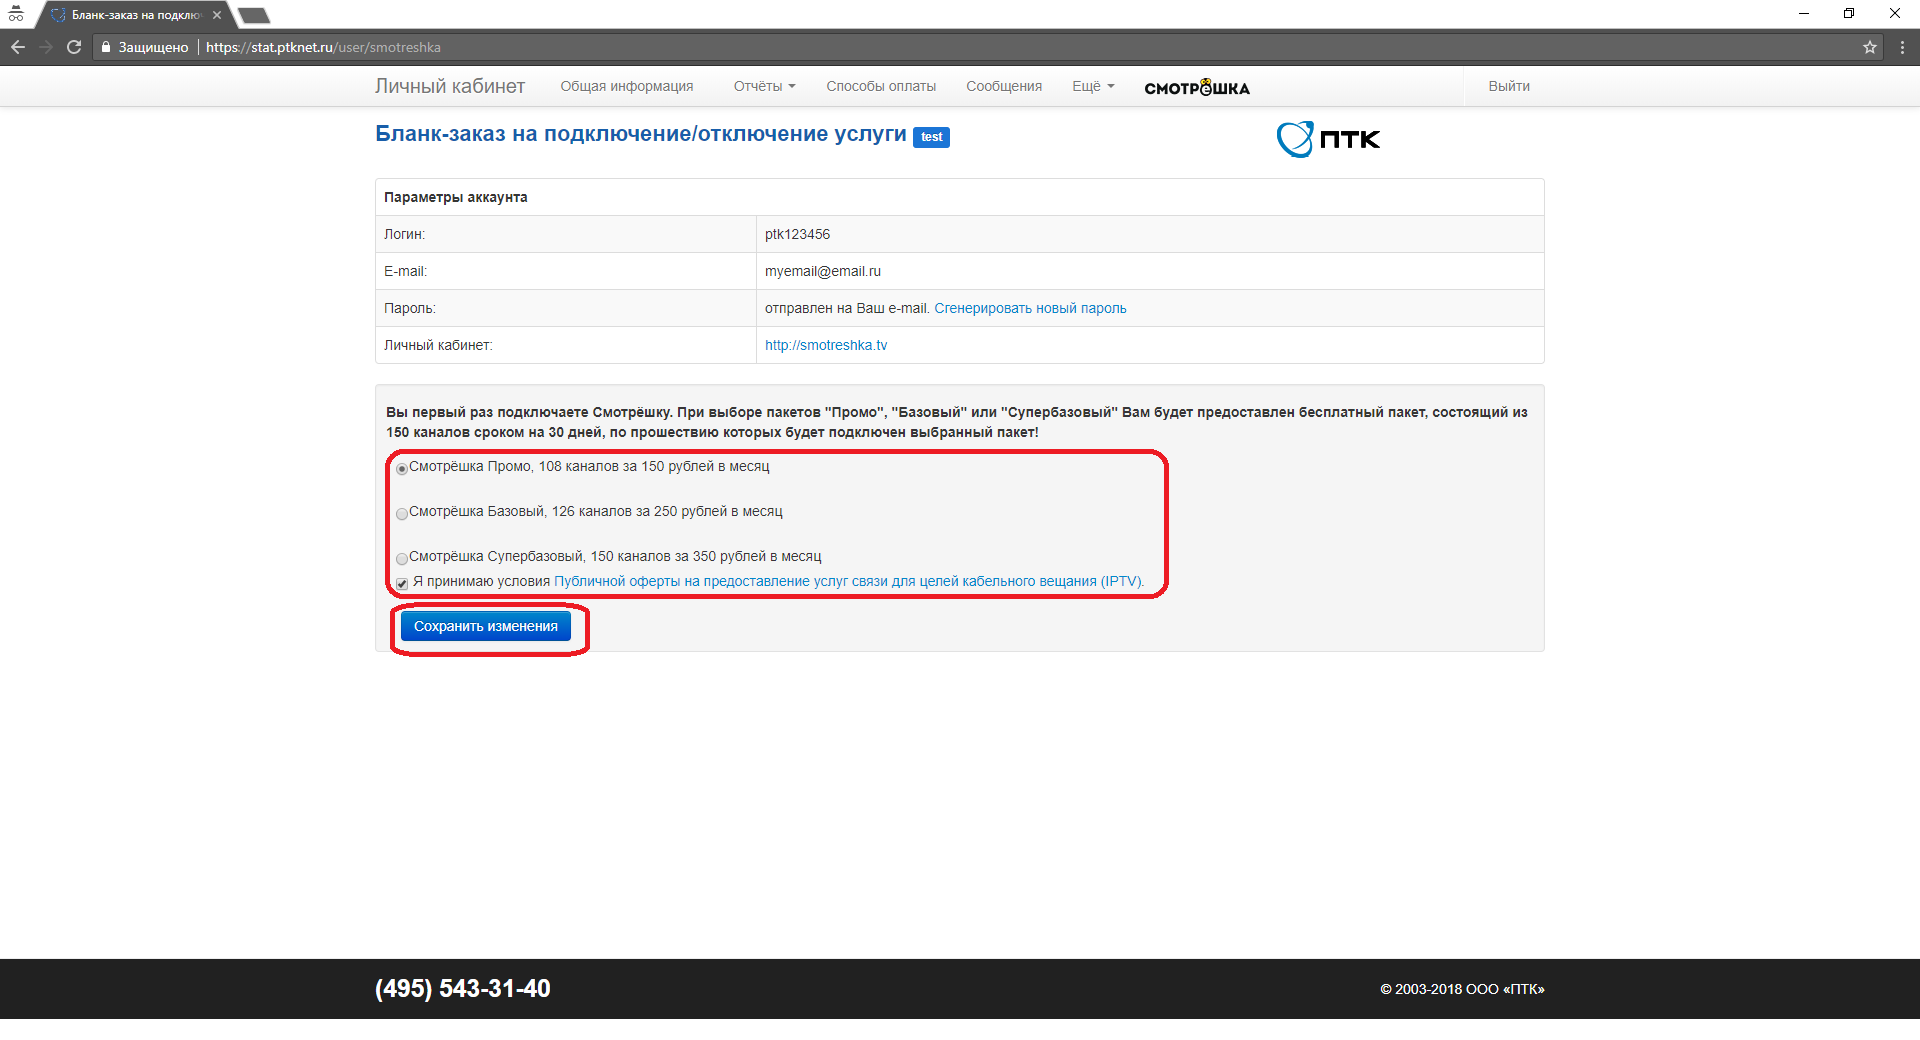Select Смотрёшка Базовый 250 рублей plan
The image size is (1920, 1040).
(402, 513)
